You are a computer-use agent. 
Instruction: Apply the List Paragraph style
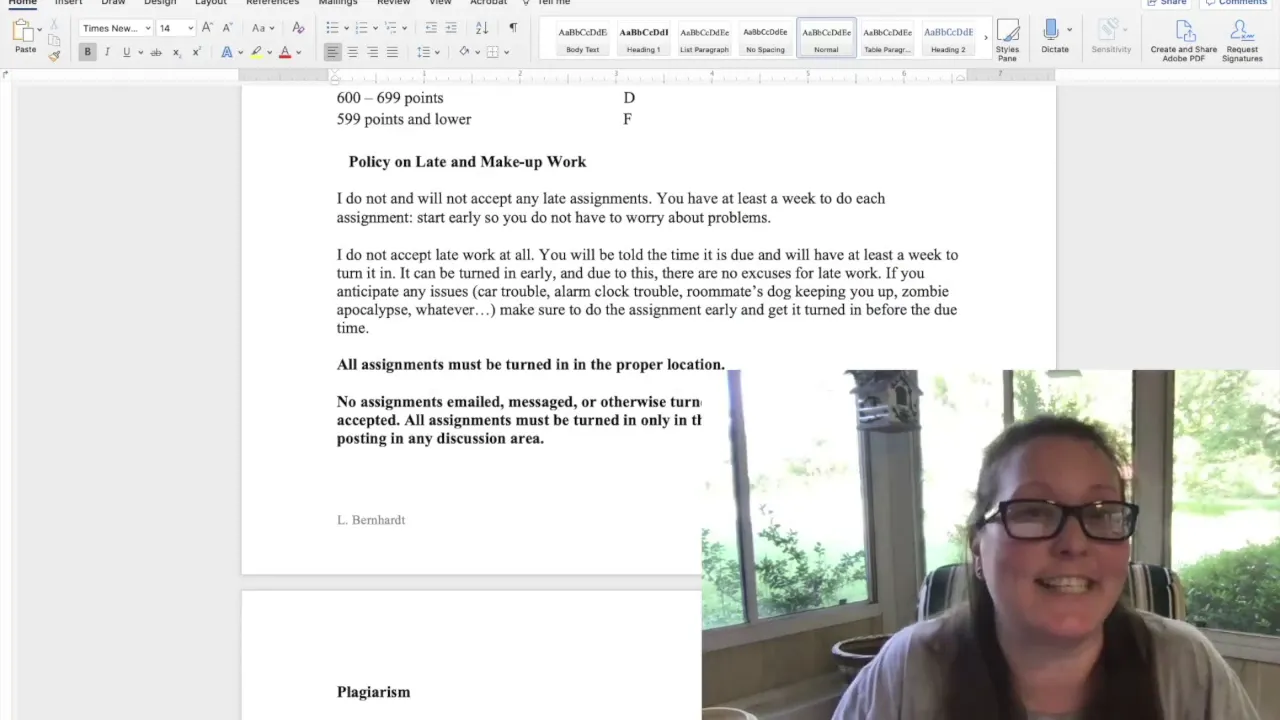click(704, 39)
